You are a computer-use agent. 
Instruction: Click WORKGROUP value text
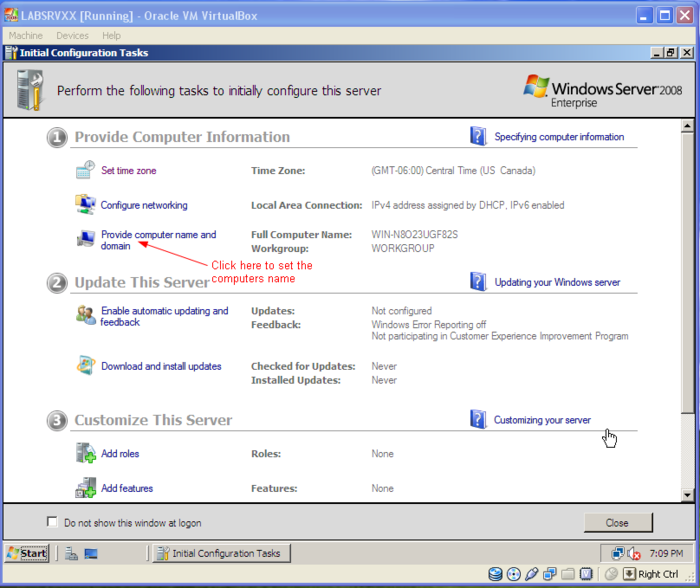coord(403,248)
